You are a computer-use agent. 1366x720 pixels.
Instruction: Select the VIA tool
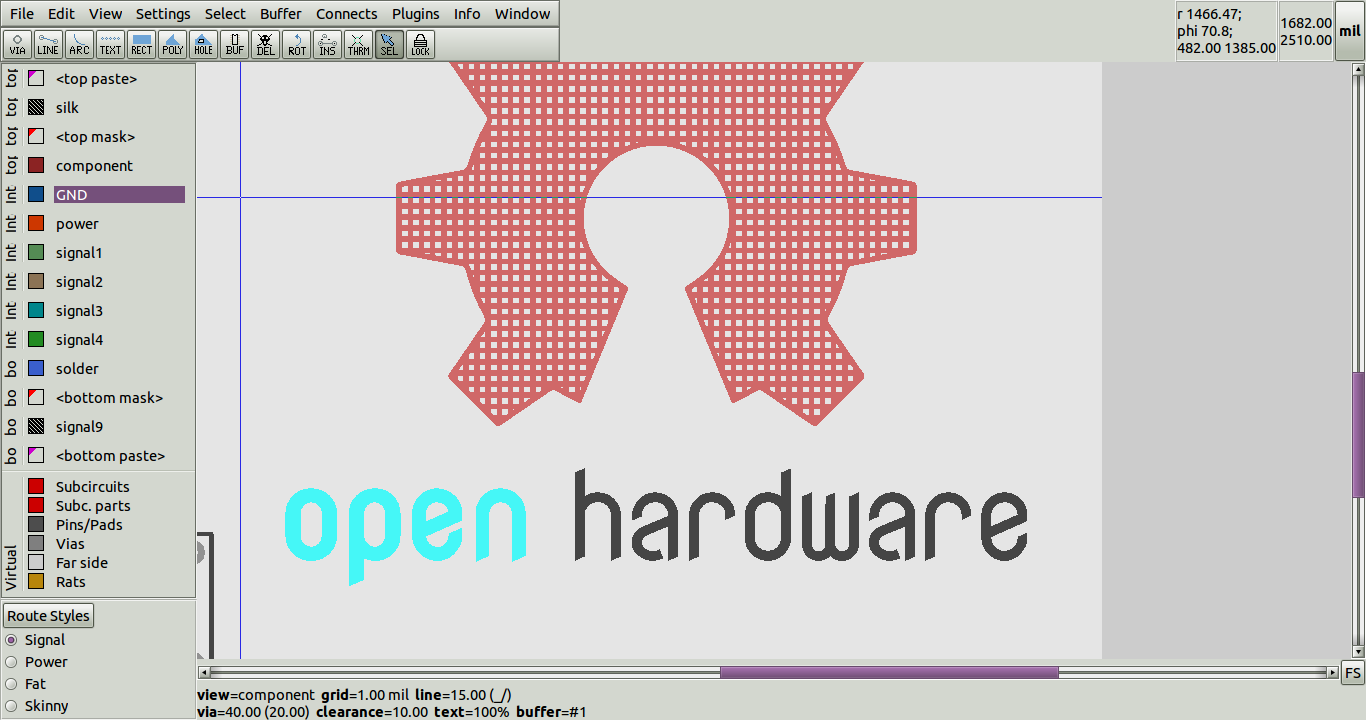pyautogui.click(x=18, y=45)
